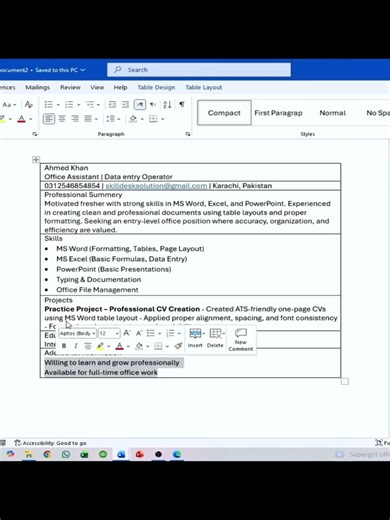Toggle Align Right in ribbon
Screen dimensions: 390x520
point(75,119)
